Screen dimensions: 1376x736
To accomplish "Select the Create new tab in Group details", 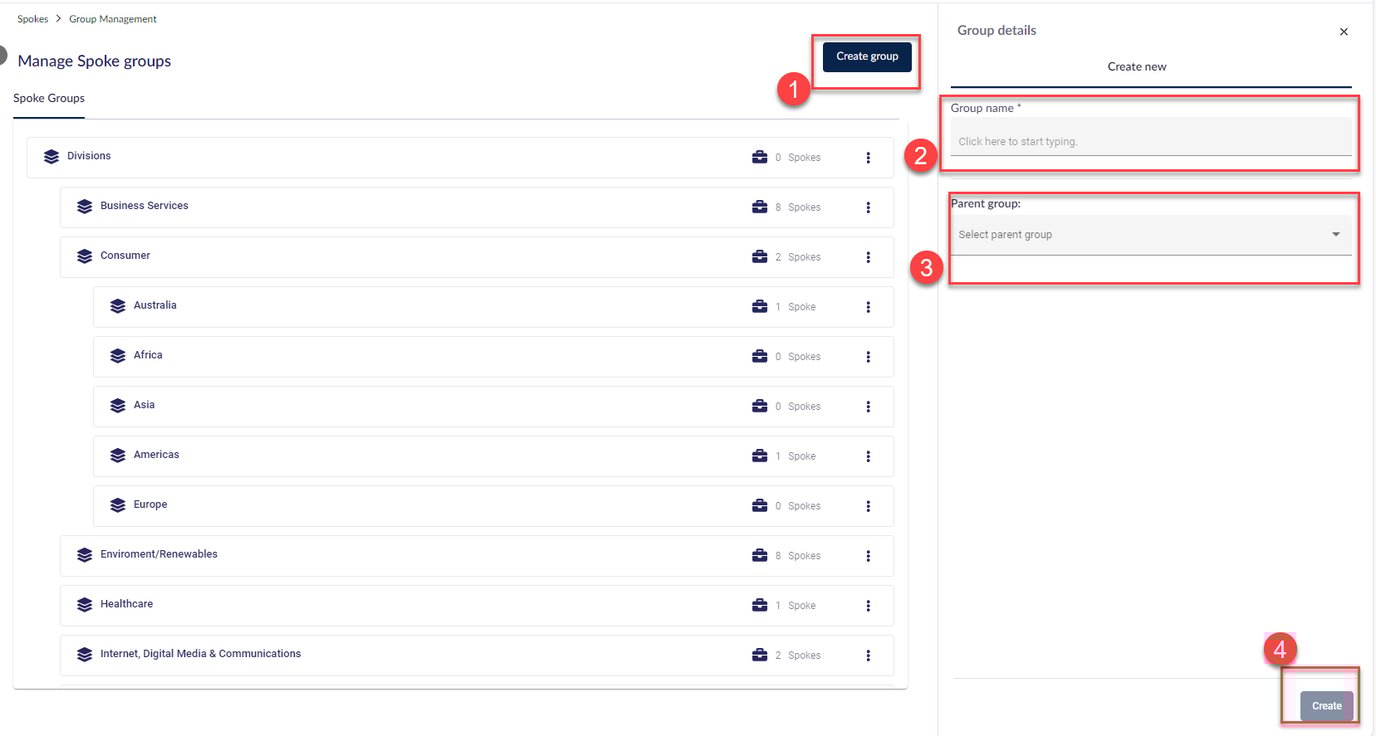I will [x=1137, y=66].
